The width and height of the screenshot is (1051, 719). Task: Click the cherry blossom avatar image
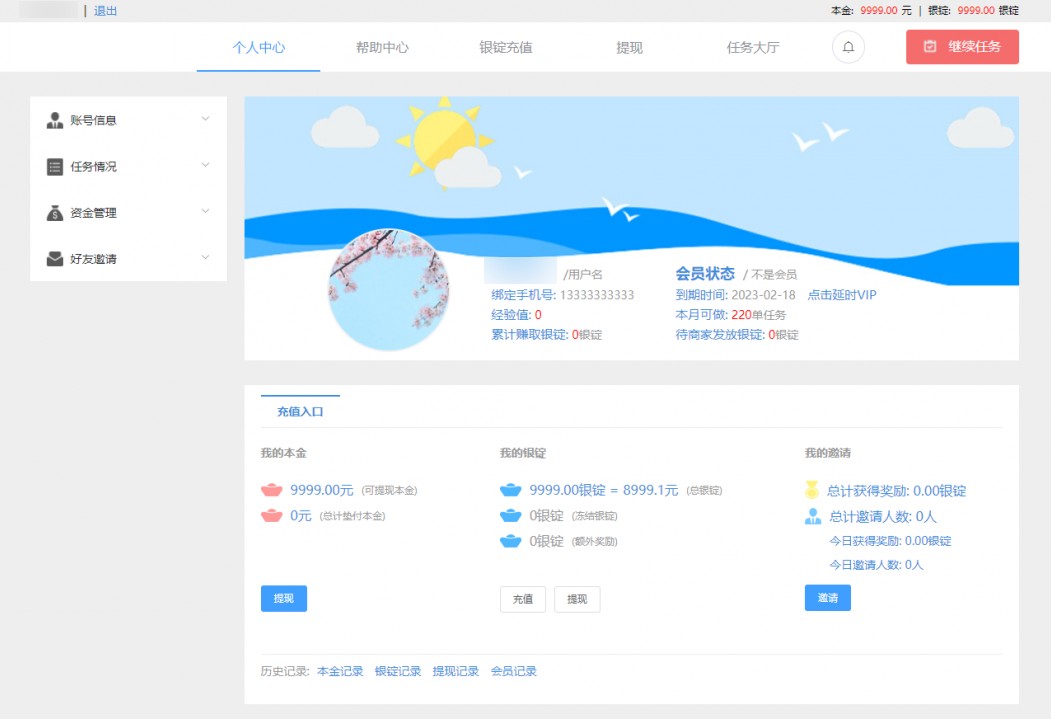click(389, 289)
